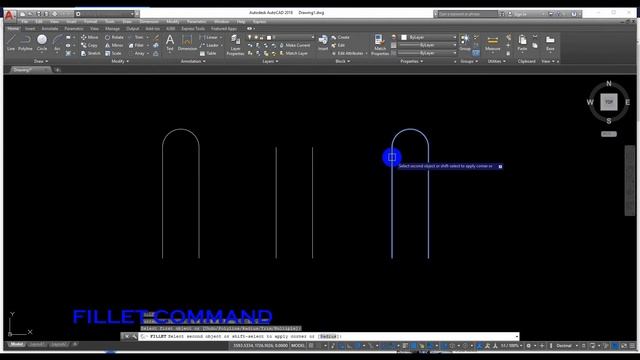Image resolution: width=640 pixels, height=360 pixels.
Task: Open Layer Properties
Action: tap(235, 45)
